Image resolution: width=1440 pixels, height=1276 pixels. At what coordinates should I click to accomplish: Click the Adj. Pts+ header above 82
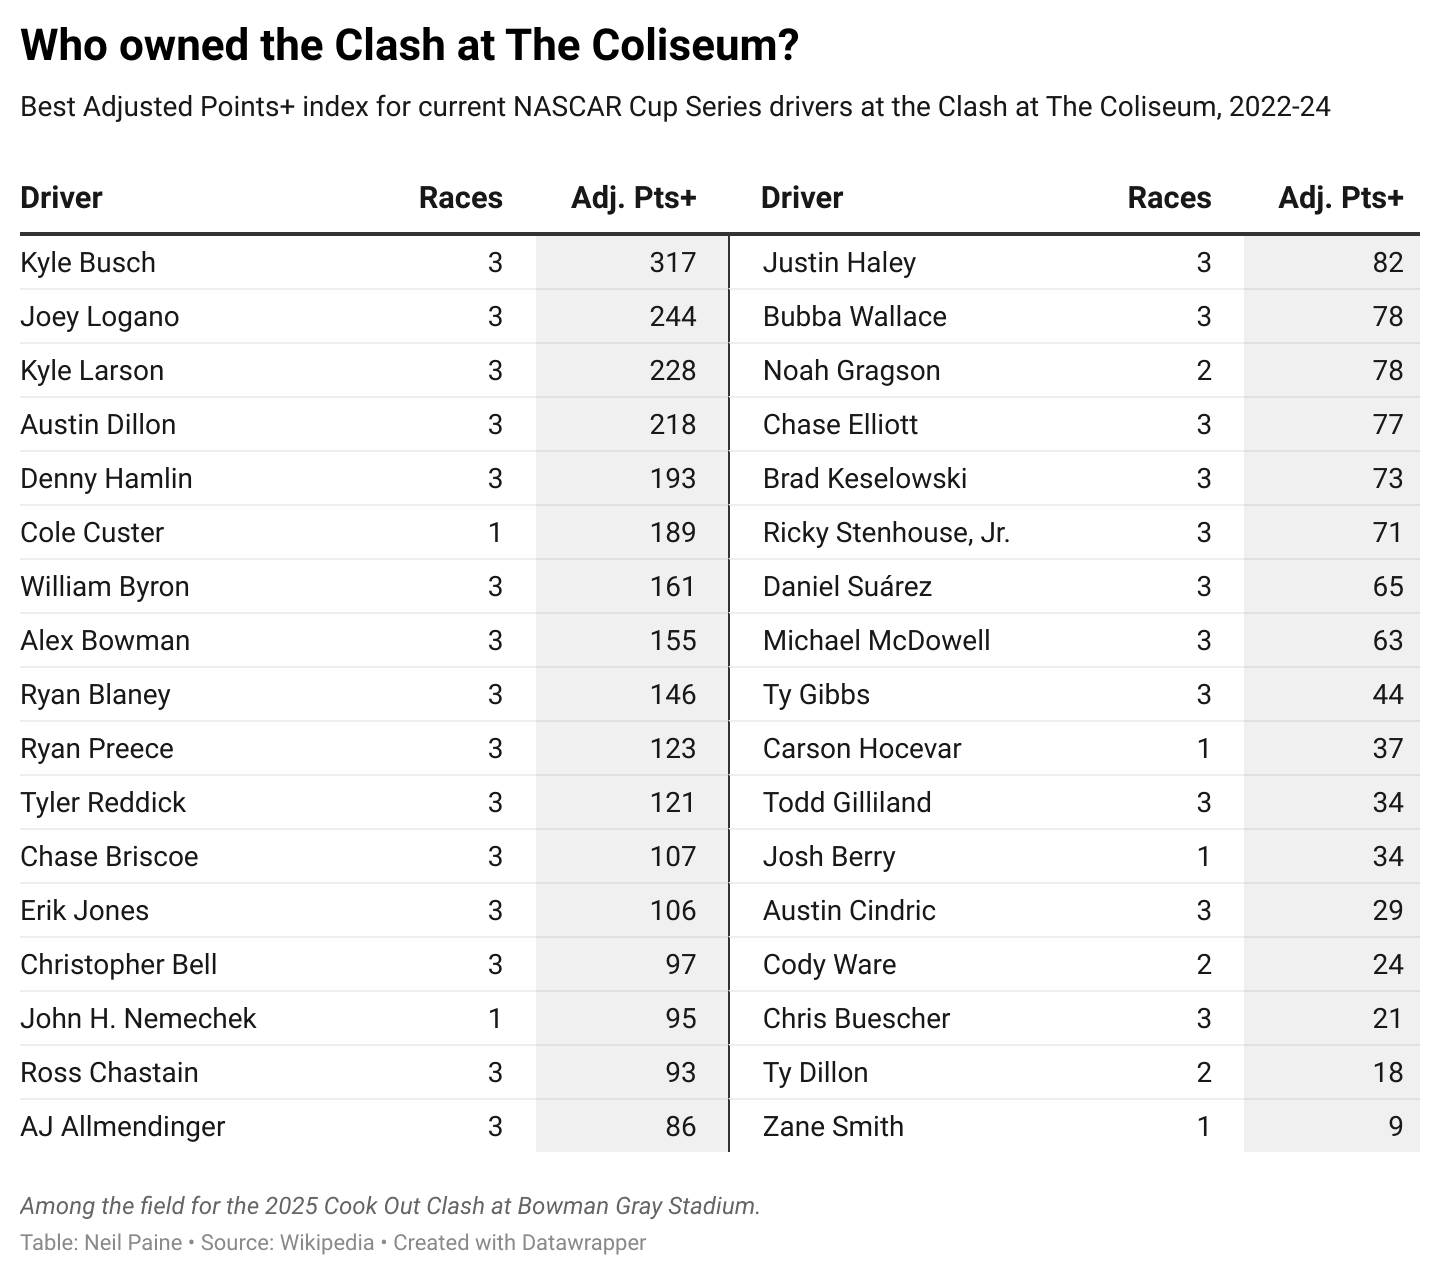click(x=1340, y=198)
